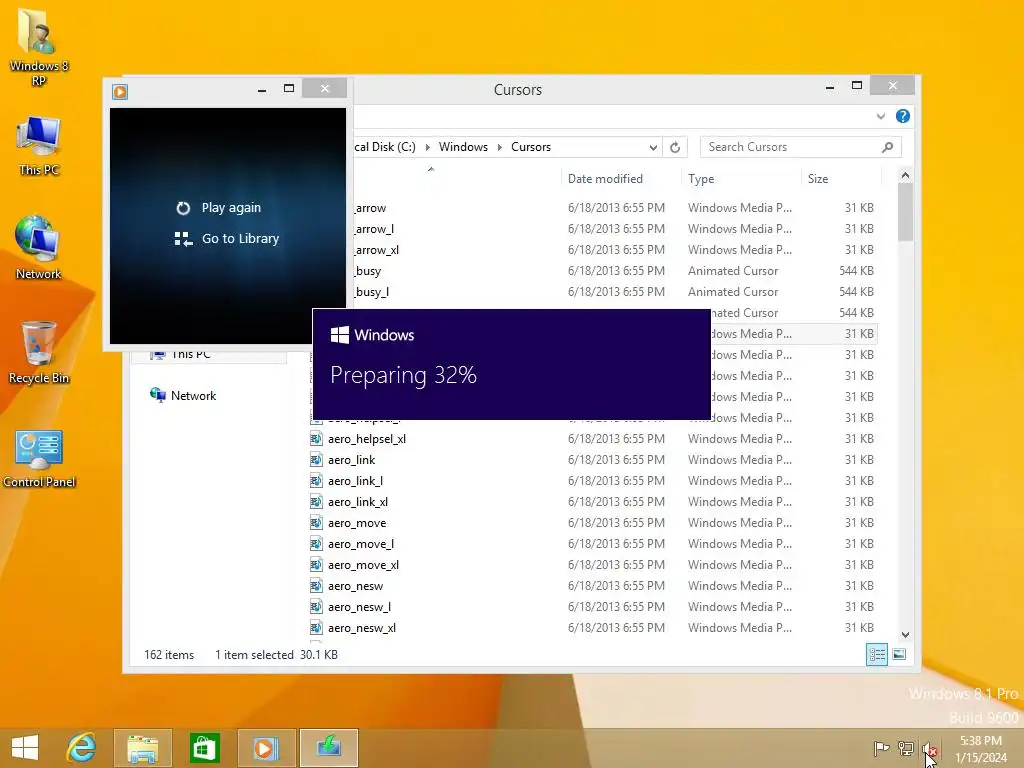1024x768 pixels.
Task: Click the aero_move file icon
Action: pyautogui.click(x=316, y=523)
